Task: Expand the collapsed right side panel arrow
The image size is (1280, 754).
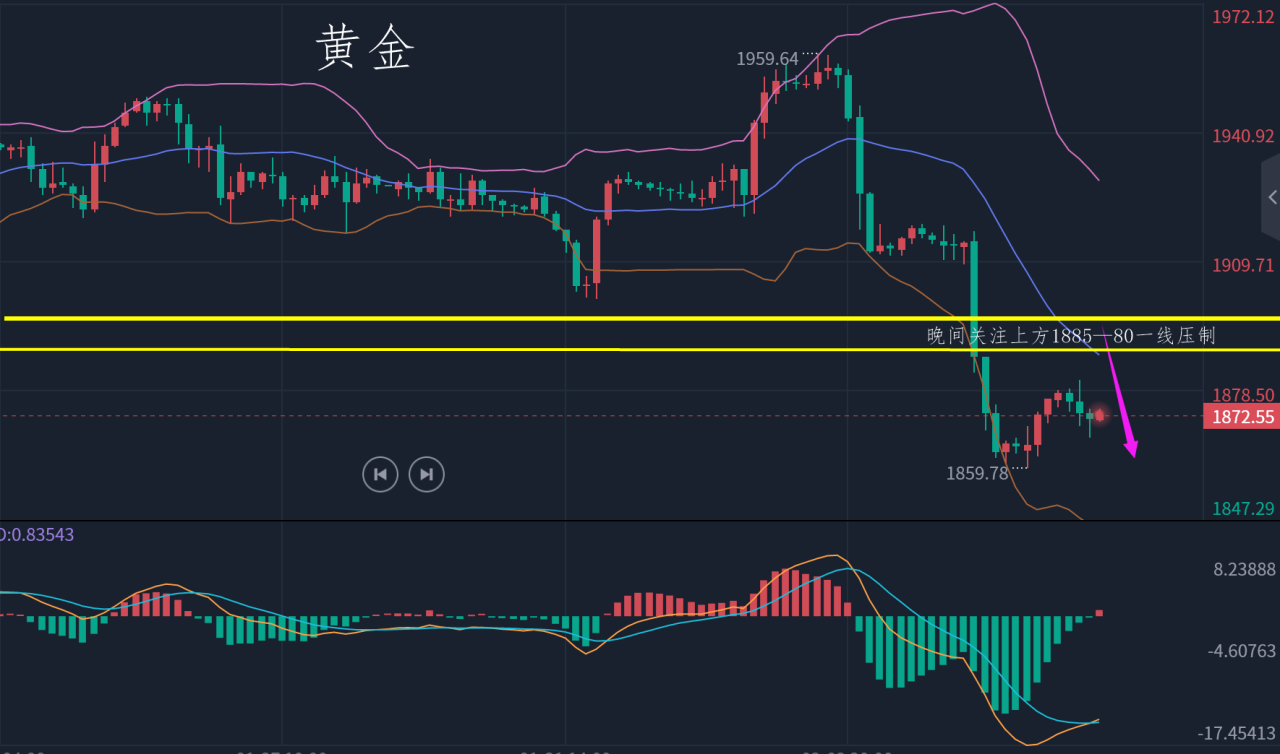Action: click(1271, 197)
